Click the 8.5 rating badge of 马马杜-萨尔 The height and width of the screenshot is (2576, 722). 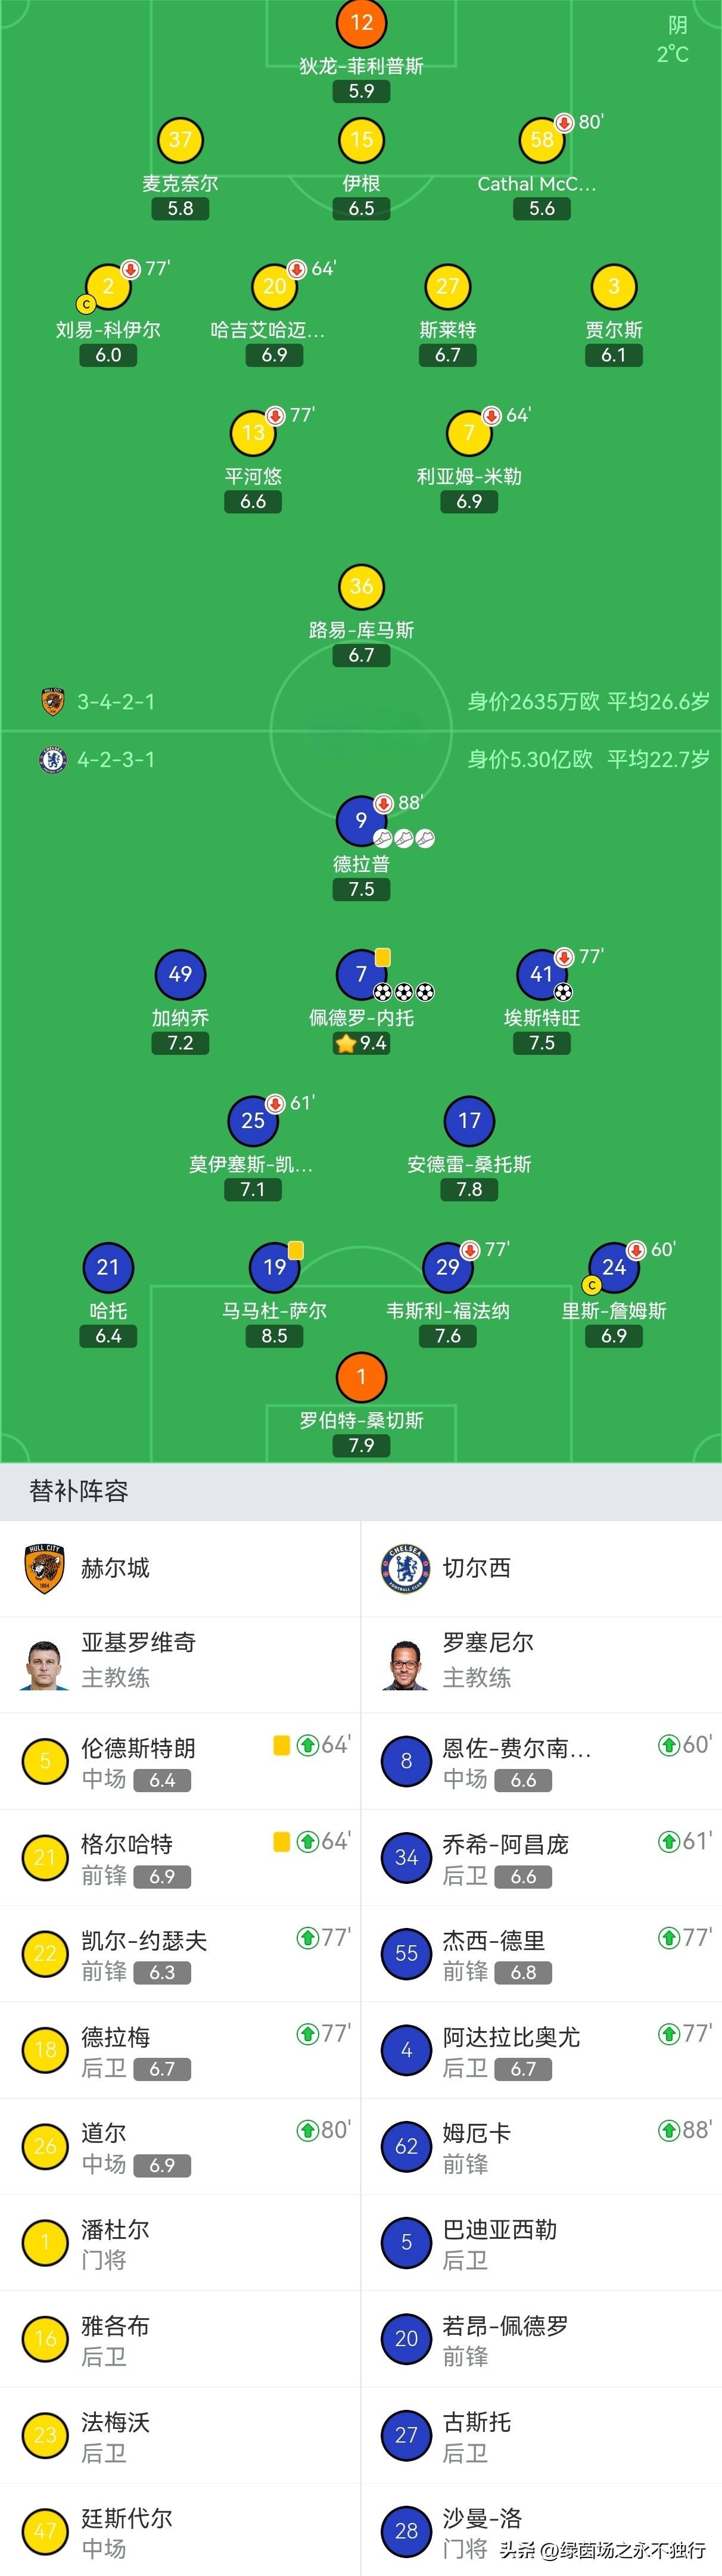click(274, 1334)
